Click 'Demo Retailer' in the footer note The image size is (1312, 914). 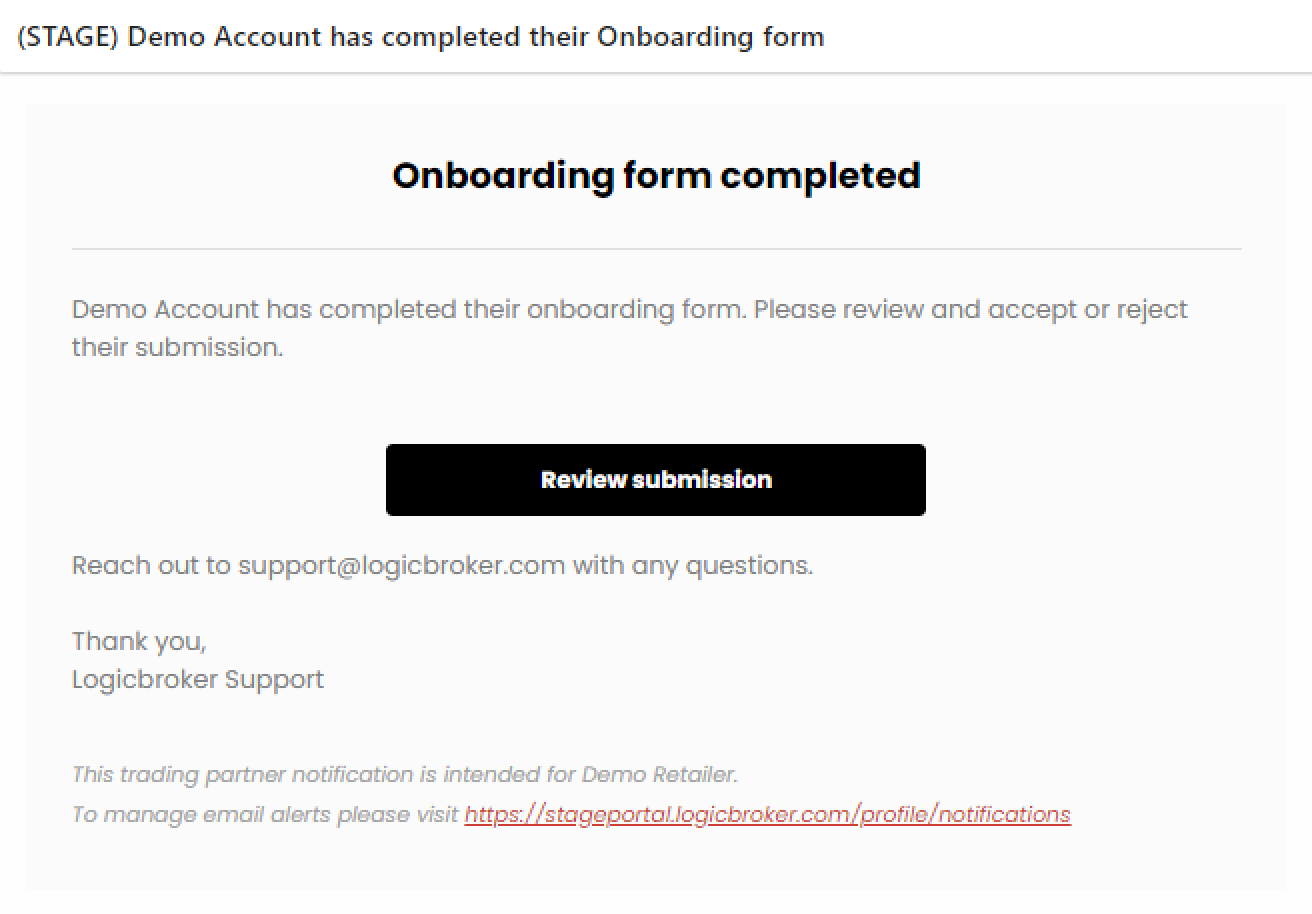click(x=658, y=774)
